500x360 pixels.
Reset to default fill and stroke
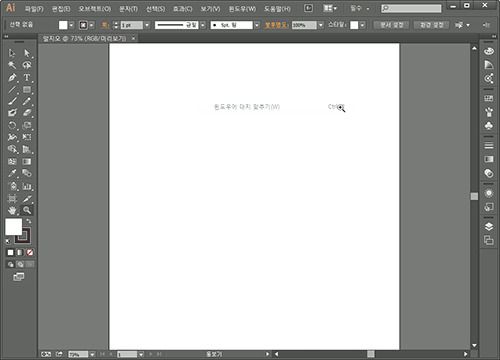(8, 241)
